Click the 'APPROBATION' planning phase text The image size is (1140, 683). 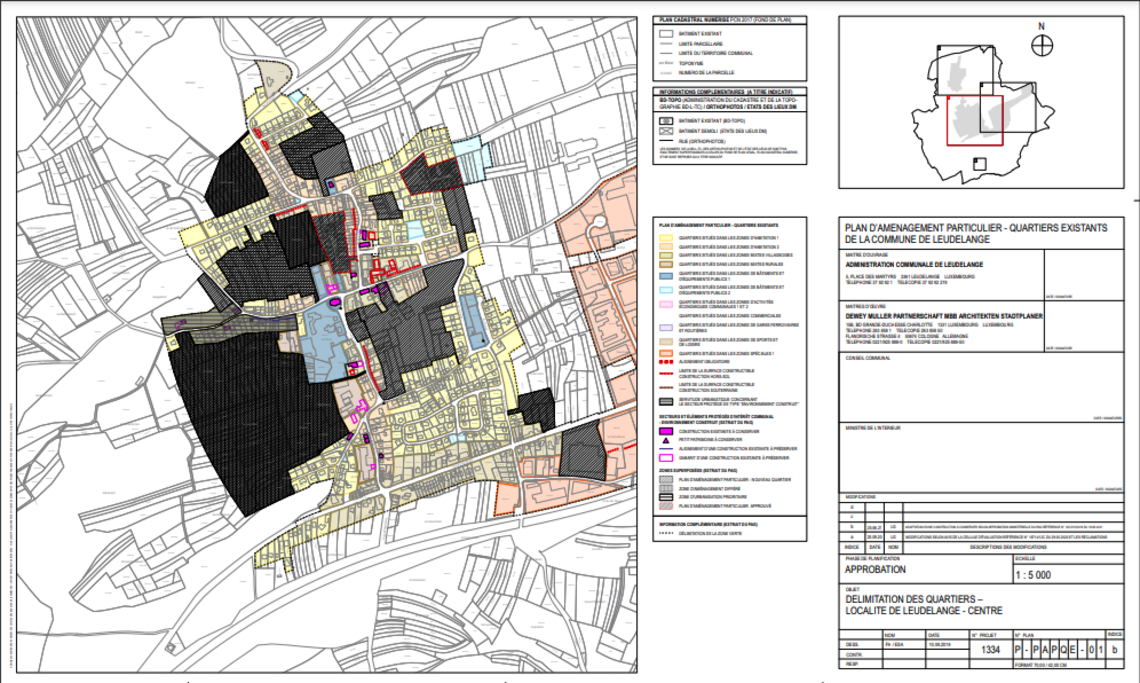point(875,570)
